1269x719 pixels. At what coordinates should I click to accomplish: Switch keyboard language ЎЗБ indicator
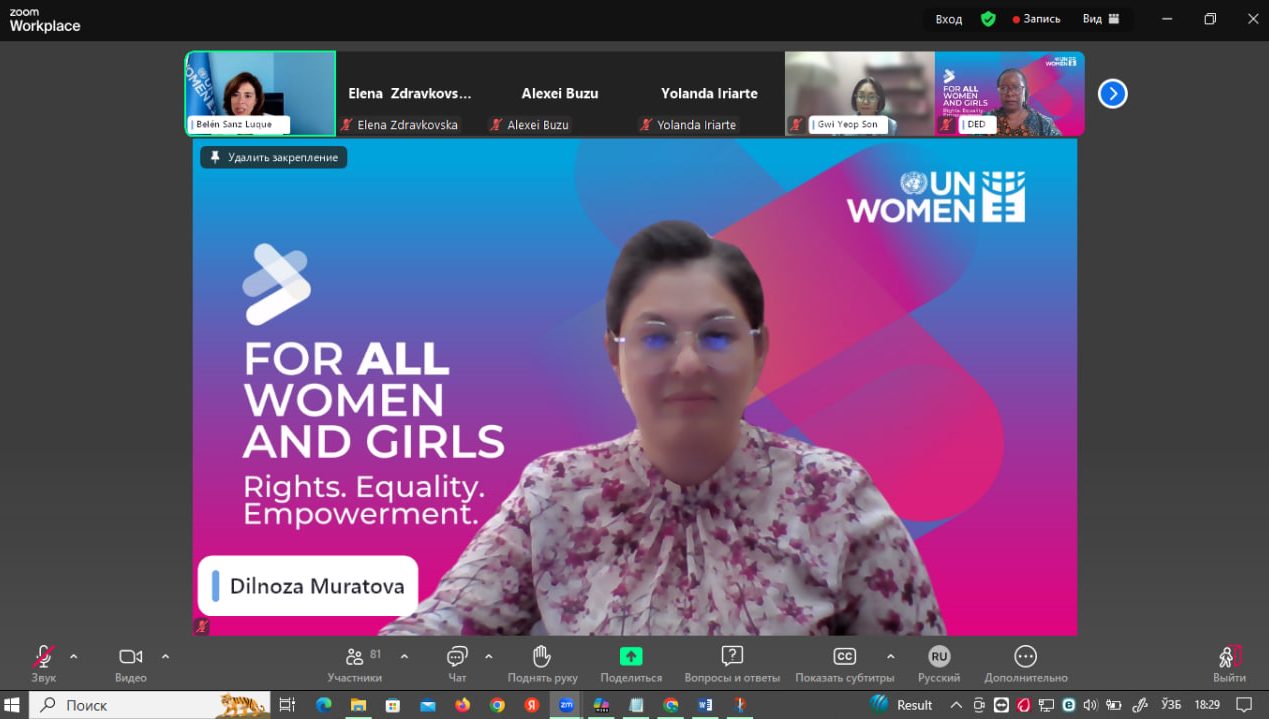[x=1171, y=705]
